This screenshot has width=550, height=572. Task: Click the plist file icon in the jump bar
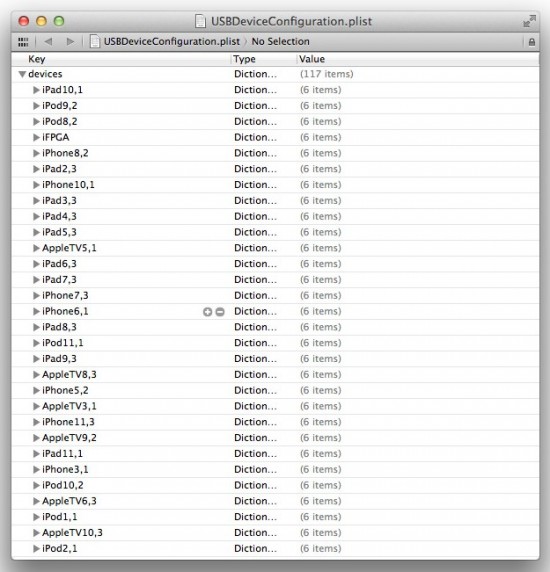click(95, 42)
